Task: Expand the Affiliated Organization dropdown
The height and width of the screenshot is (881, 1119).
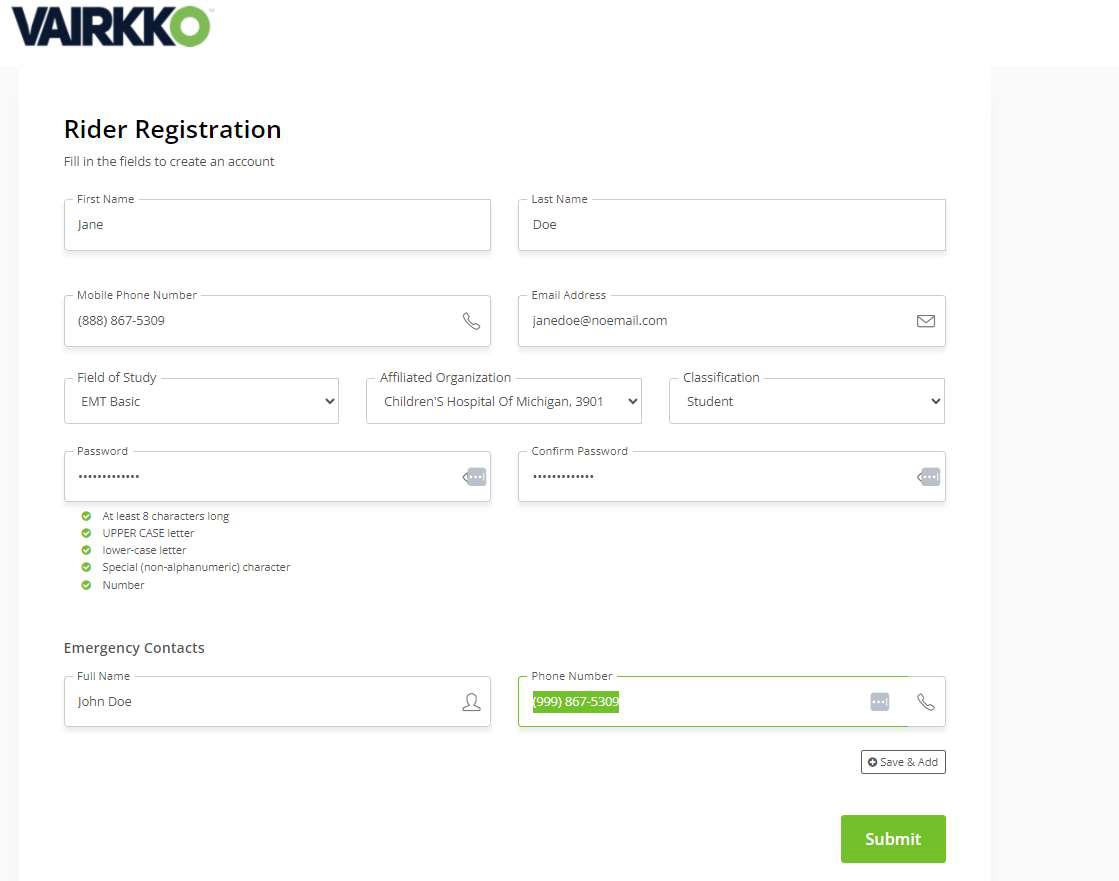Action: pos(504,401)
